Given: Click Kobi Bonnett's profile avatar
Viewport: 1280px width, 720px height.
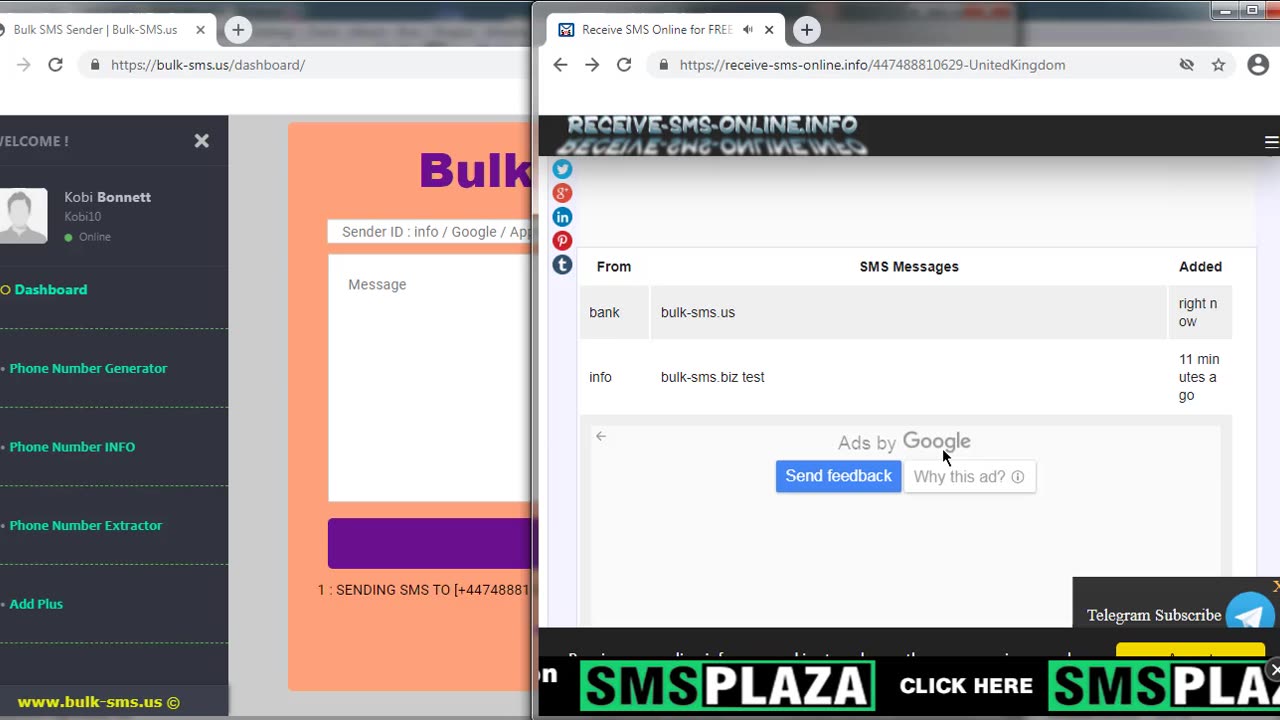Looking at the screenshot, I should [22, 216].
